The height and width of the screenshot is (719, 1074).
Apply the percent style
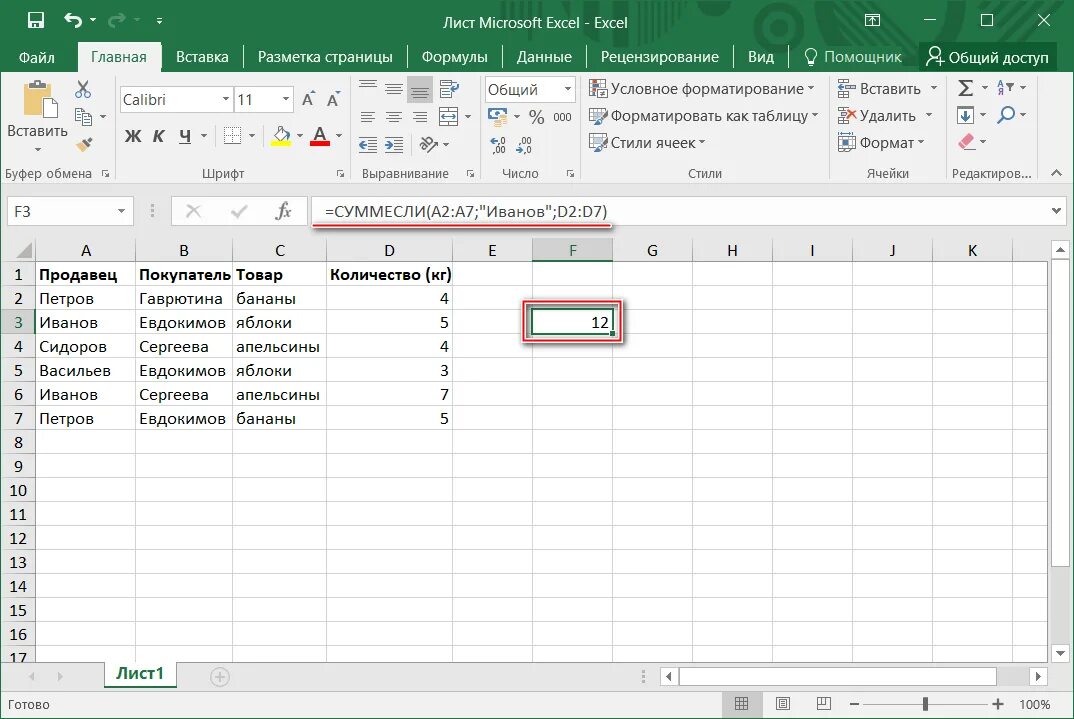point(537,117)
